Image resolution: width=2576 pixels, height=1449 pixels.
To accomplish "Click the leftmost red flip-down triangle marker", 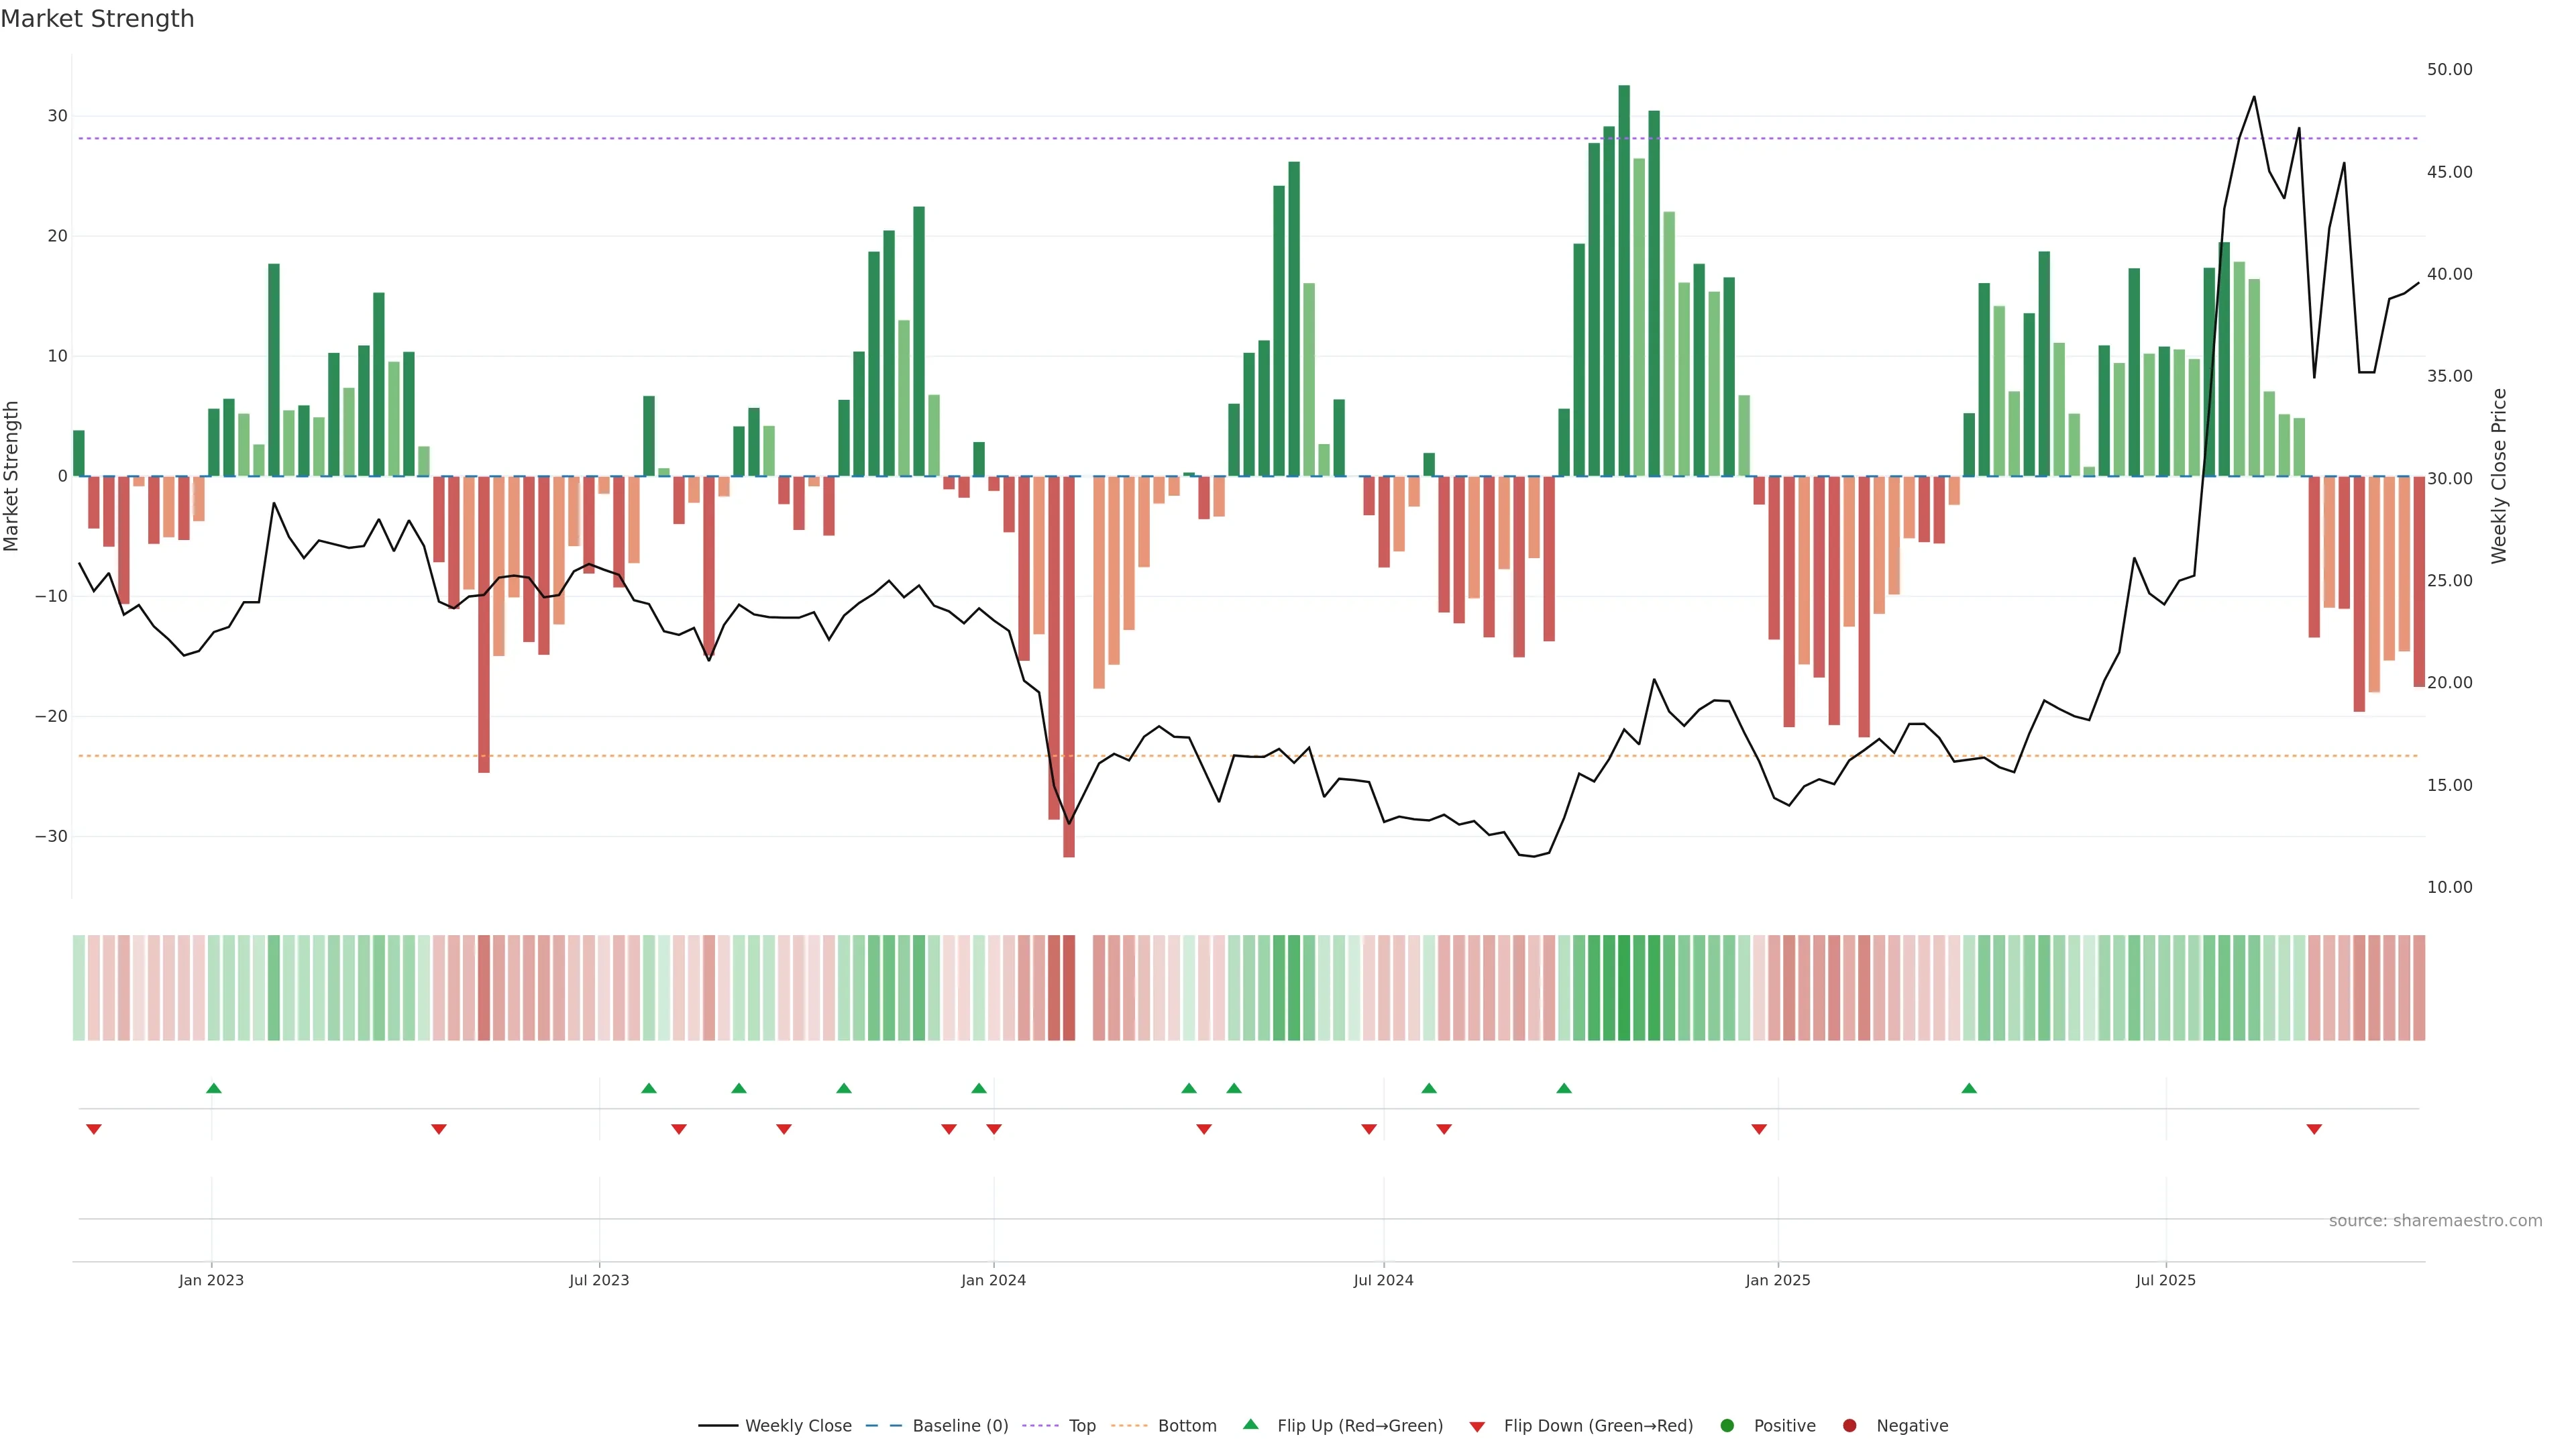I will (94, 1129).
